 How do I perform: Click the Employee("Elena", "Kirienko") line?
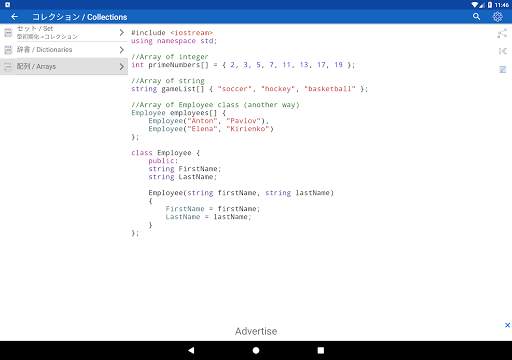[x=211, y=129]
